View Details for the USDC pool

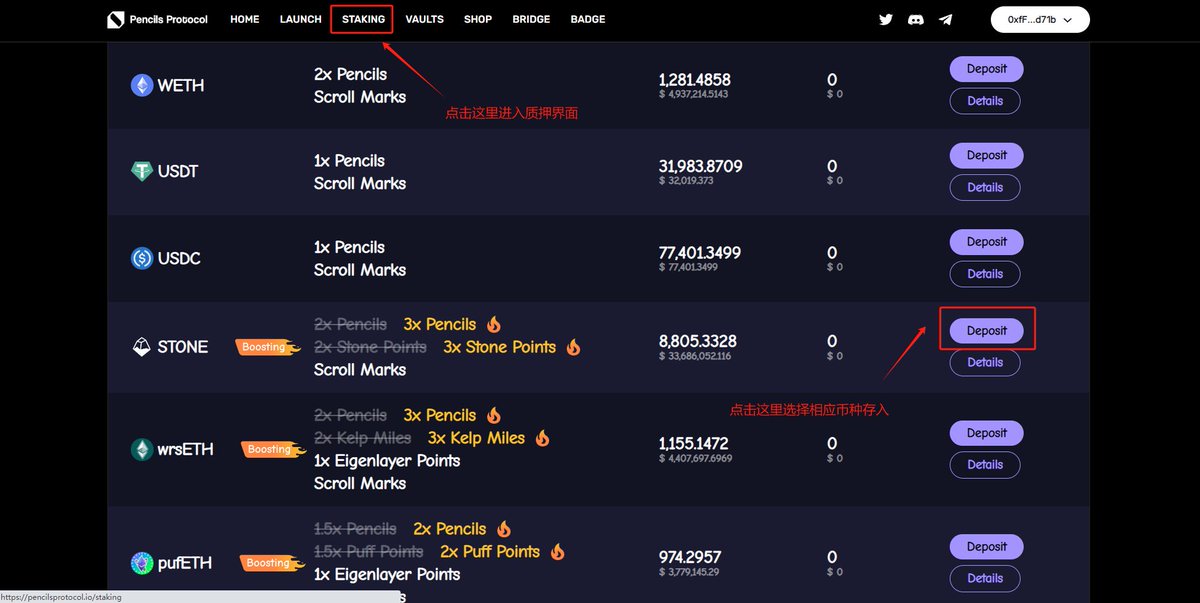985,274
